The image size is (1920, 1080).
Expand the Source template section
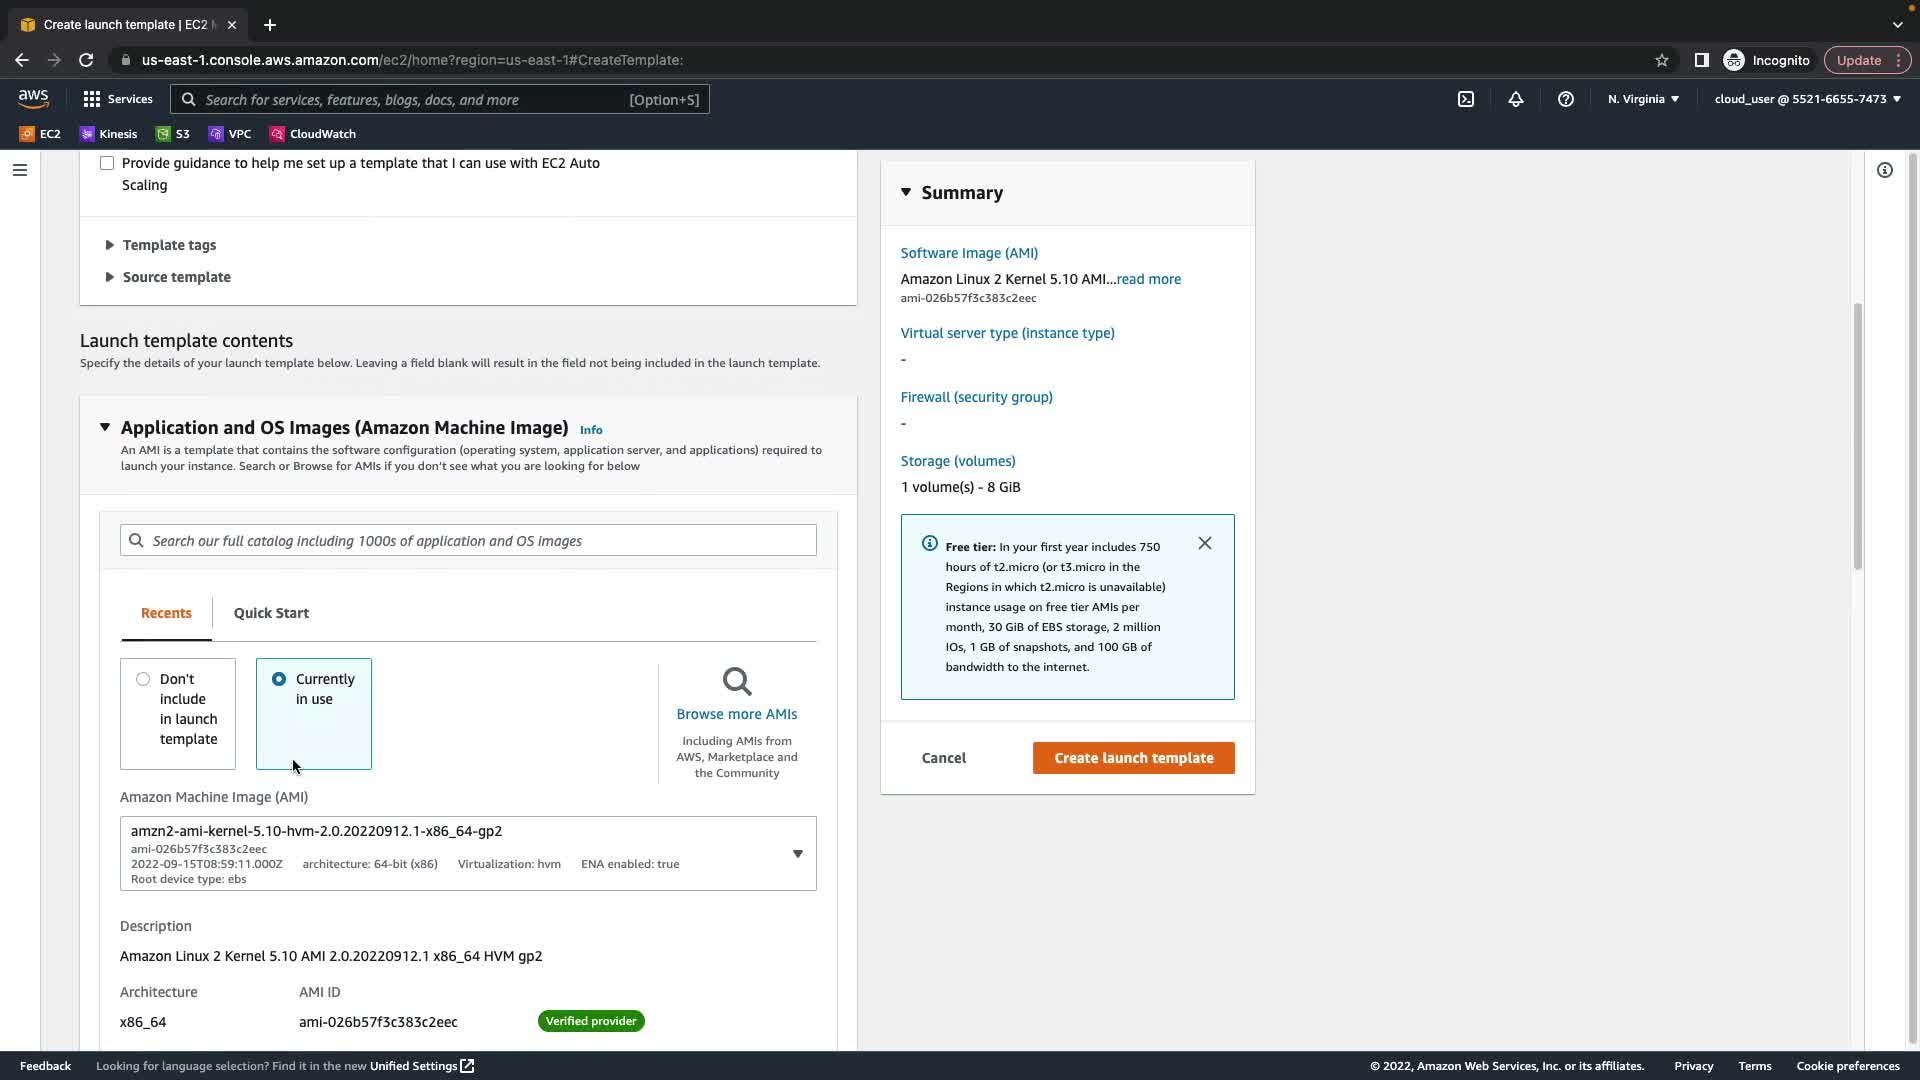[175, 277]
